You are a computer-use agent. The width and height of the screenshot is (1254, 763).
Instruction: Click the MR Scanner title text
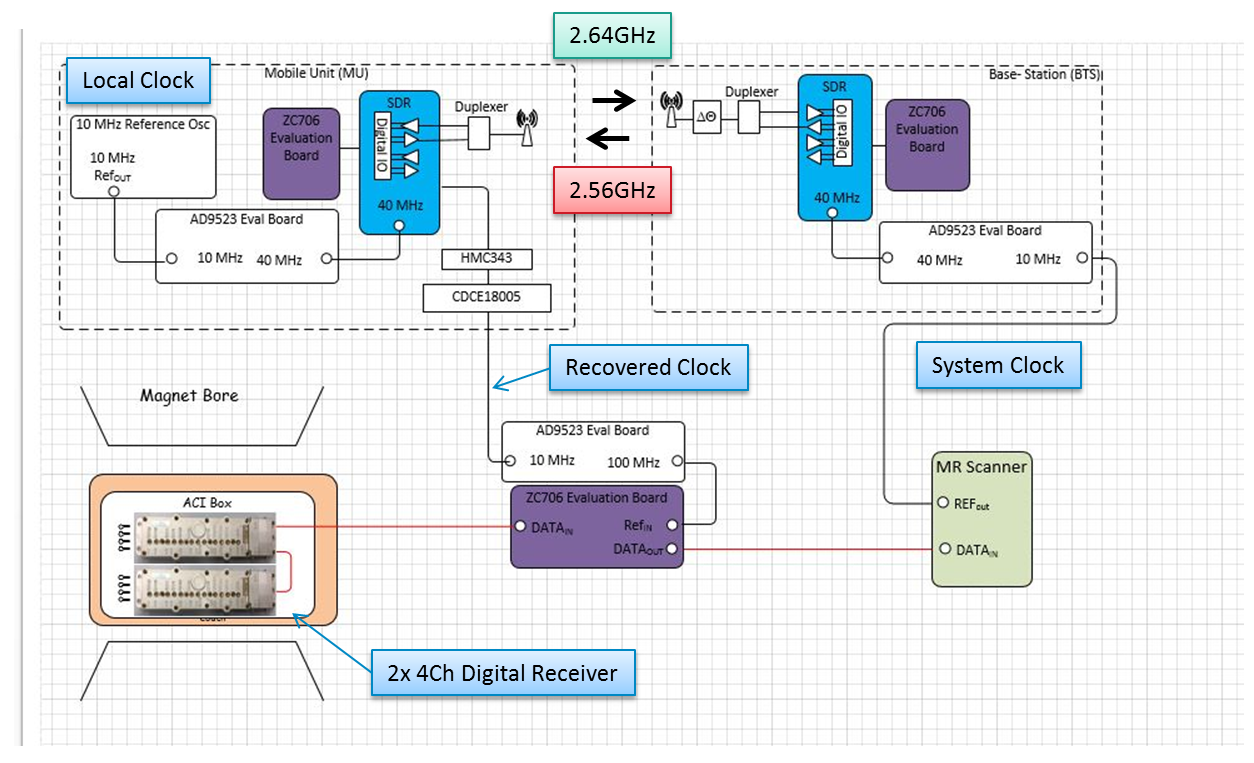pyautogui.click(x=980, y=466)
